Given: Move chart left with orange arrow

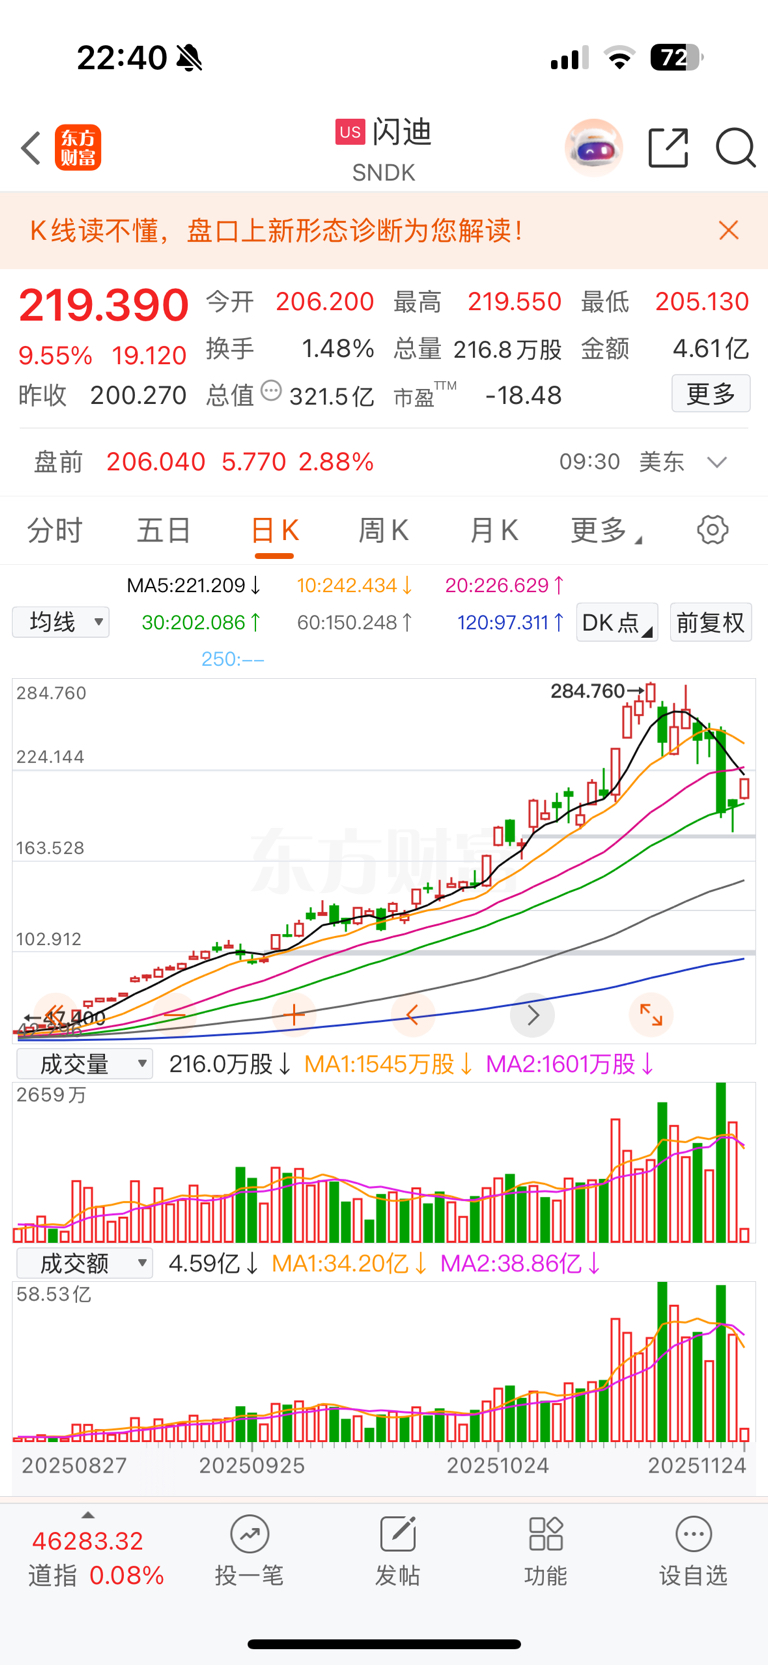Looking at the screenshot, I should (413, 1015).
